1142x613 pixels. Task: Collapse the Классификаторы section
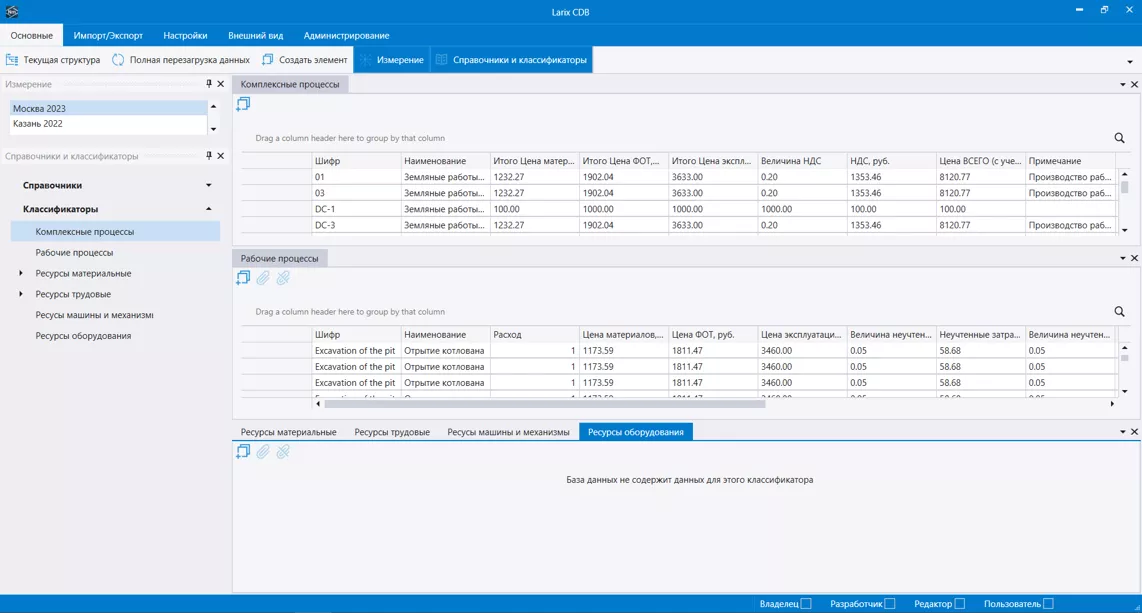click(209, 209)
